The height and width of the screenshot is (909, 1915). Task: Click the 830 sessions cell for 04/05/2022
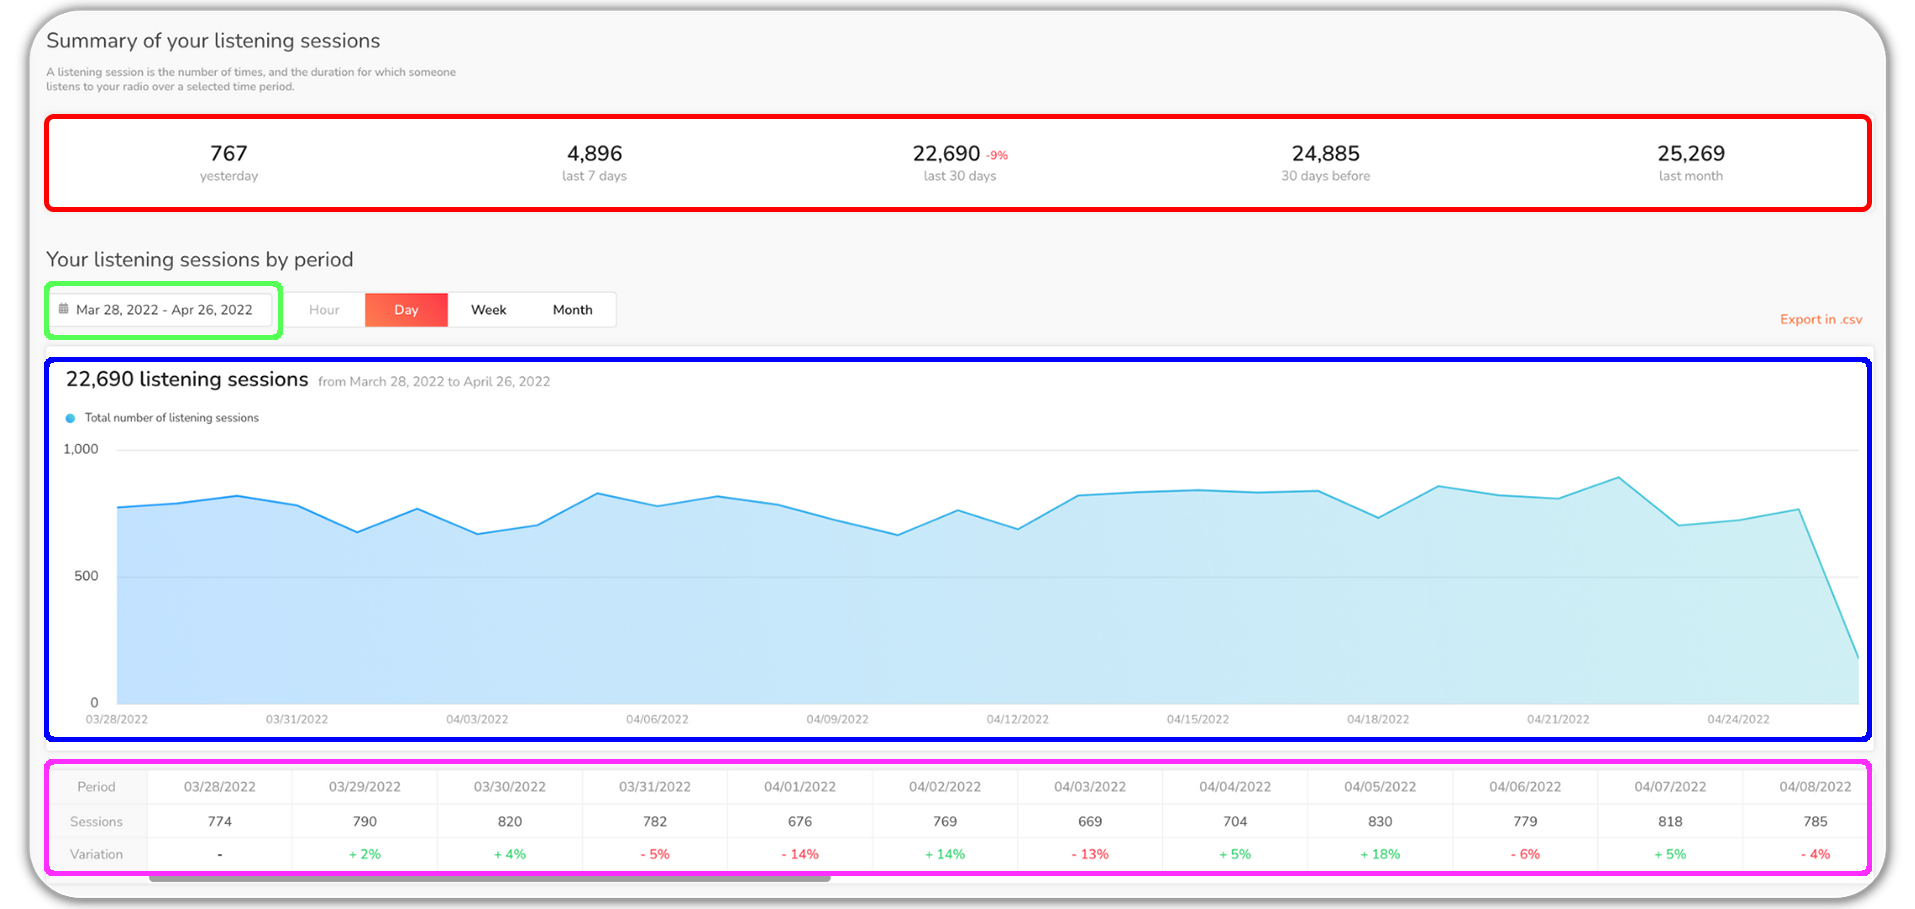pos(1380,821)
